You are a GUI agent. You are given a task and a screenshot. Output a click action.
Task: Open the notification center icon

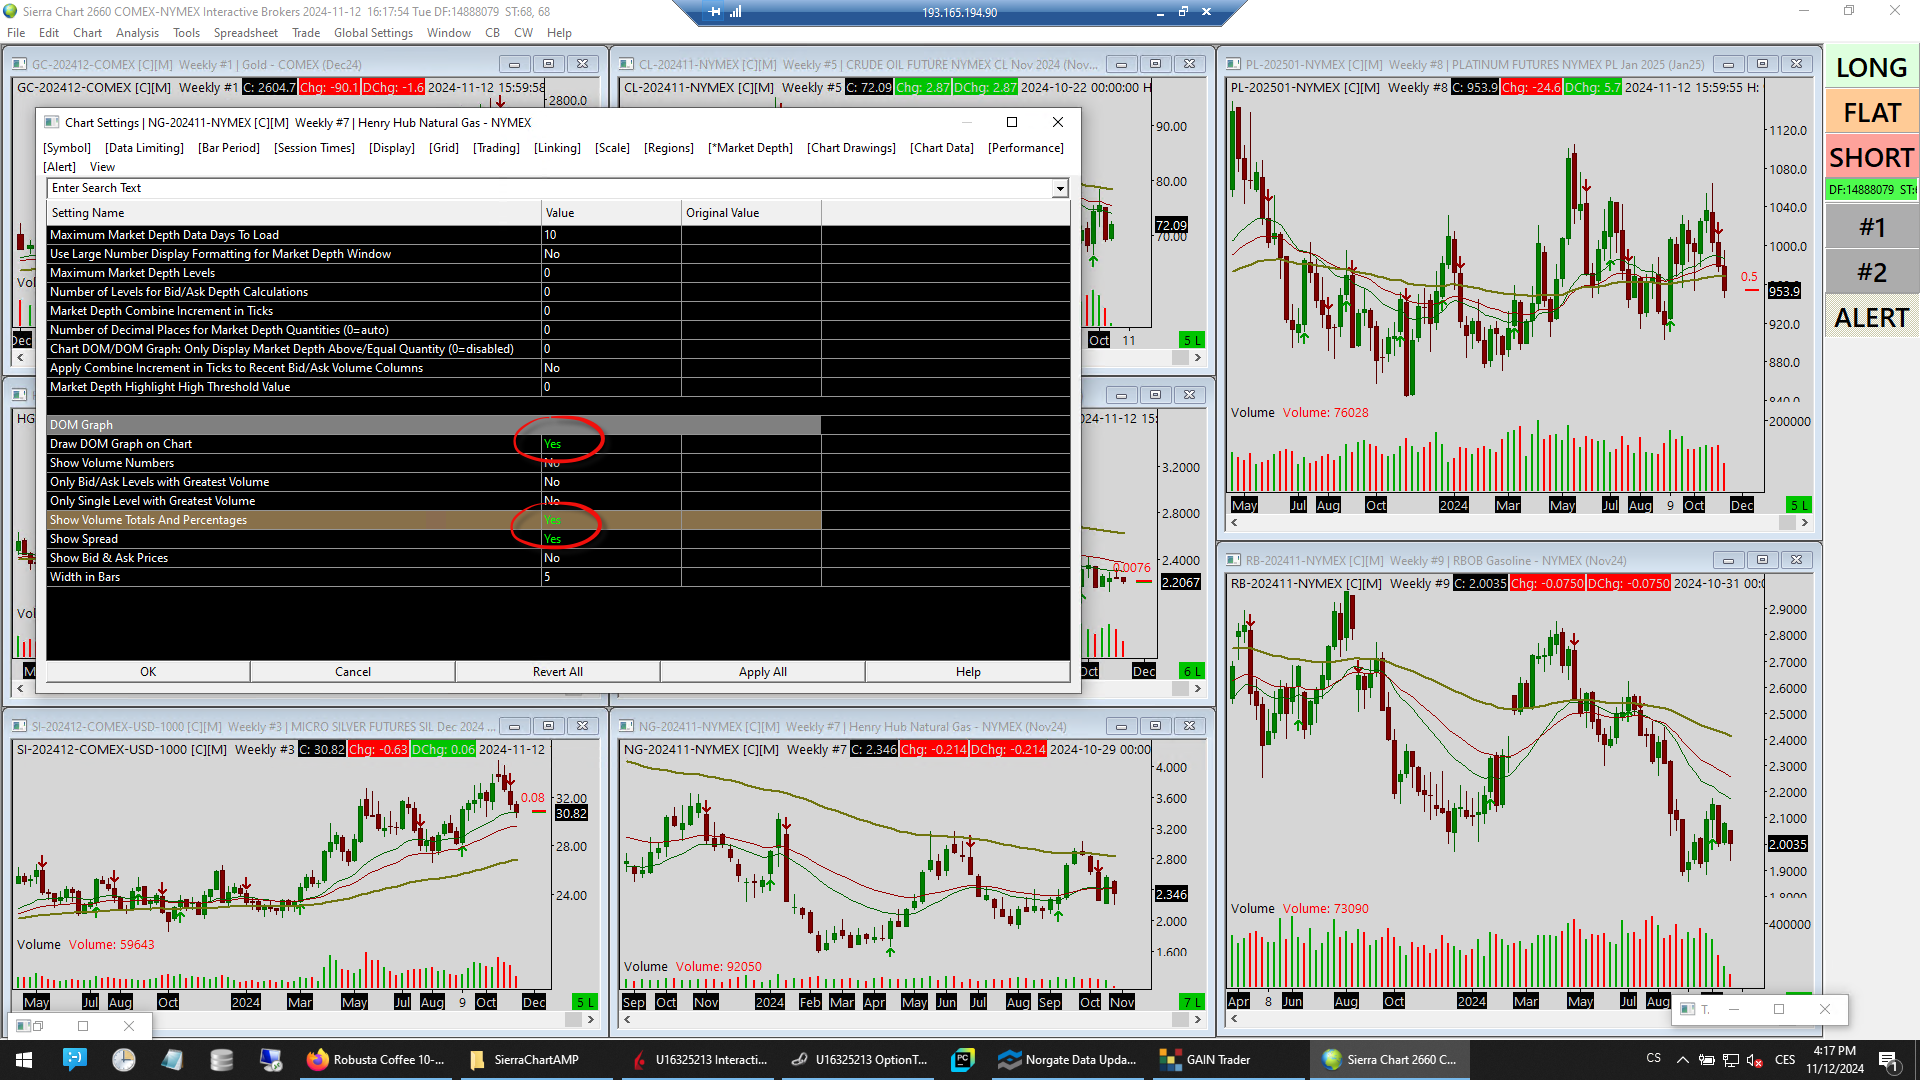point(1888,1060)
